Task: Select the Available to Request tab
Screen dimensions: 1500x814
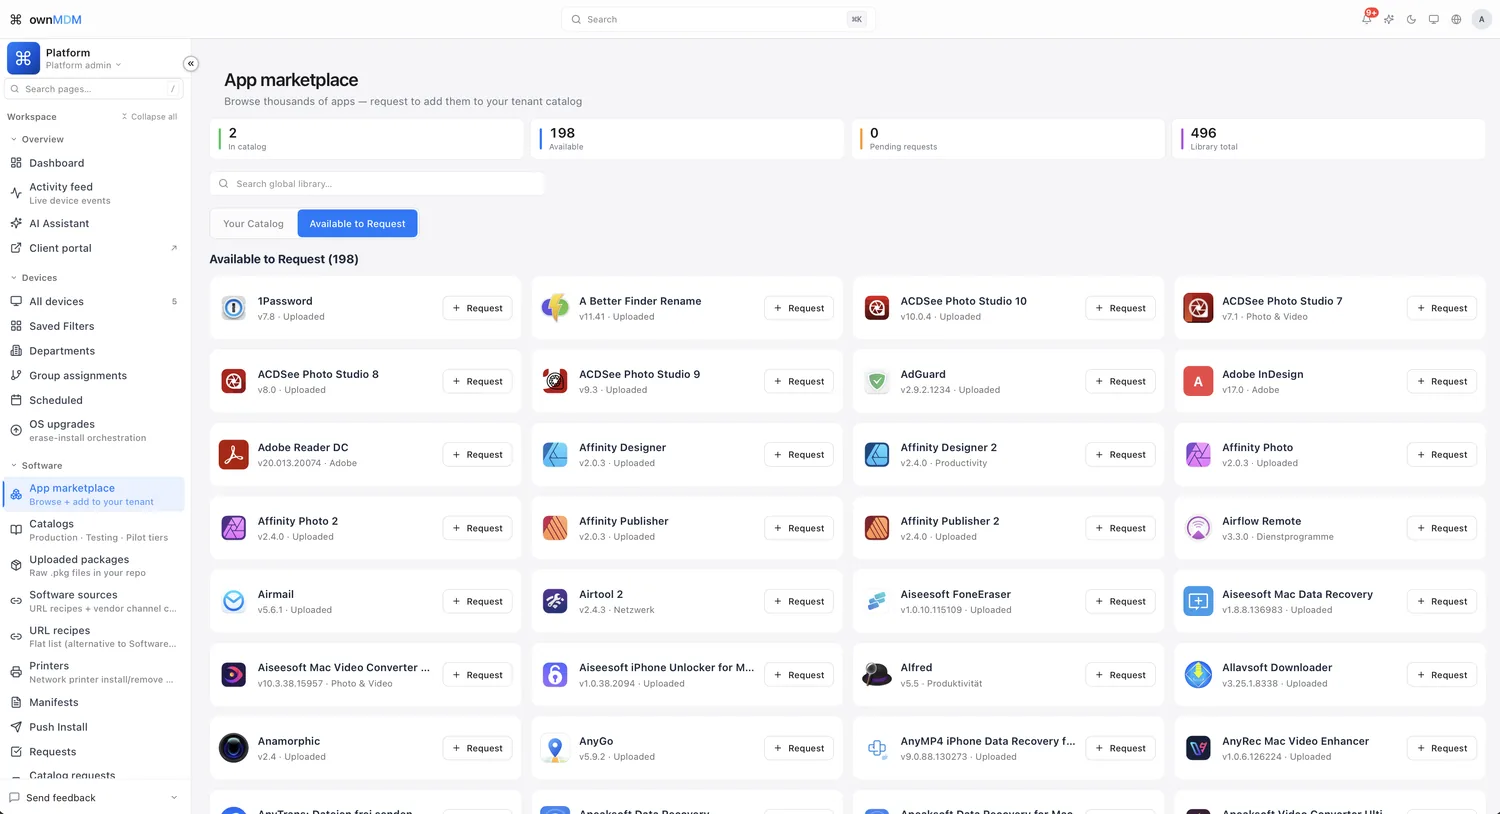Action: (357, 224)
